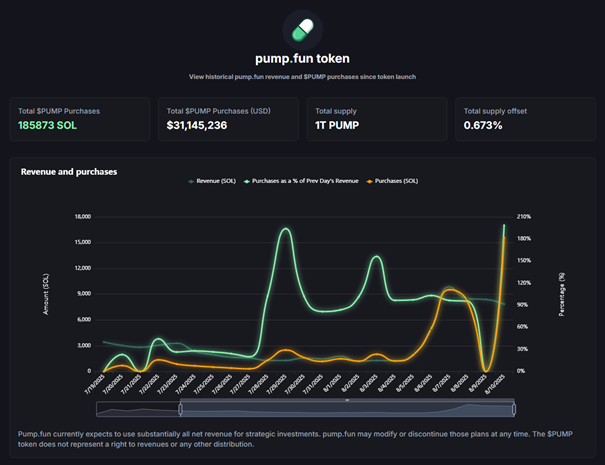Click the selected range area of the zoom slider

coord(347,409)
